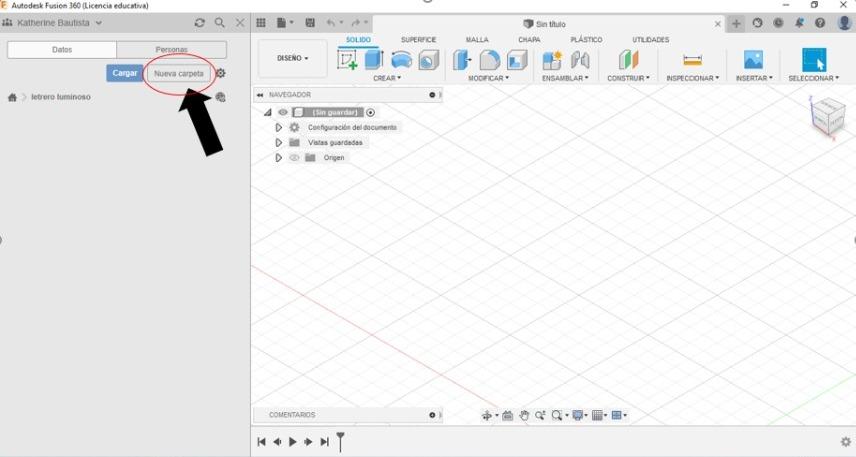Save the document with the disk icon
This screenshot has height=457, width=856.
pyautogui.click(x=310, y=23)
